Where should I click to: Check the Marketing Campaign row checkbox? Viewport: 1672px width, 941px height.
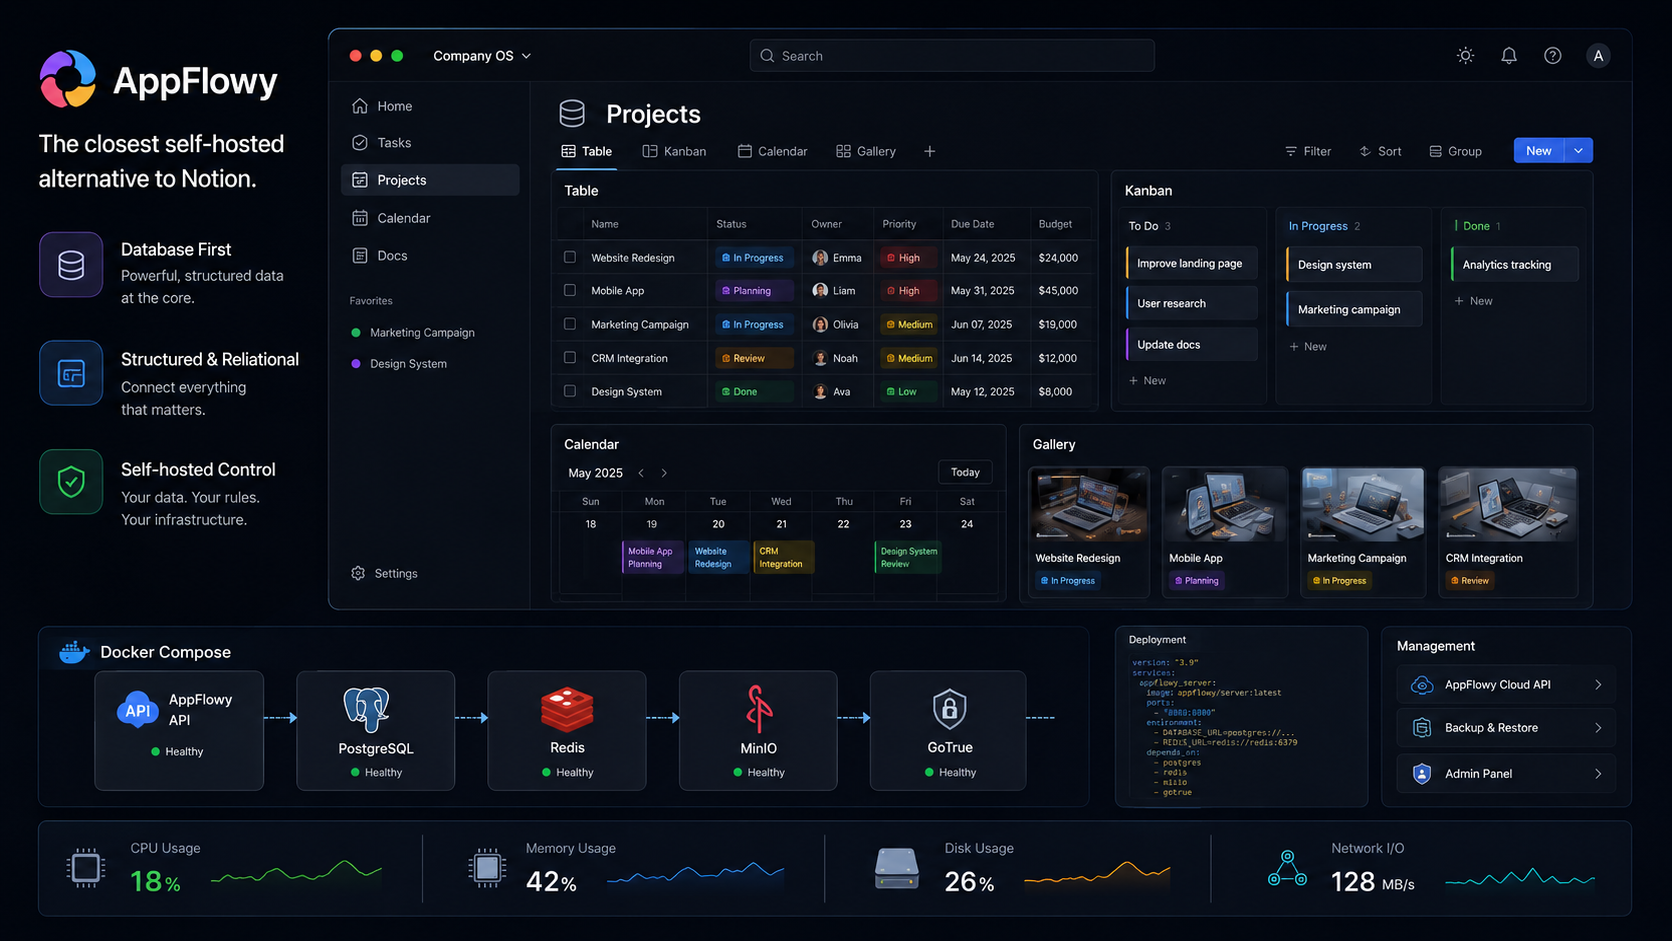point(570,324)
